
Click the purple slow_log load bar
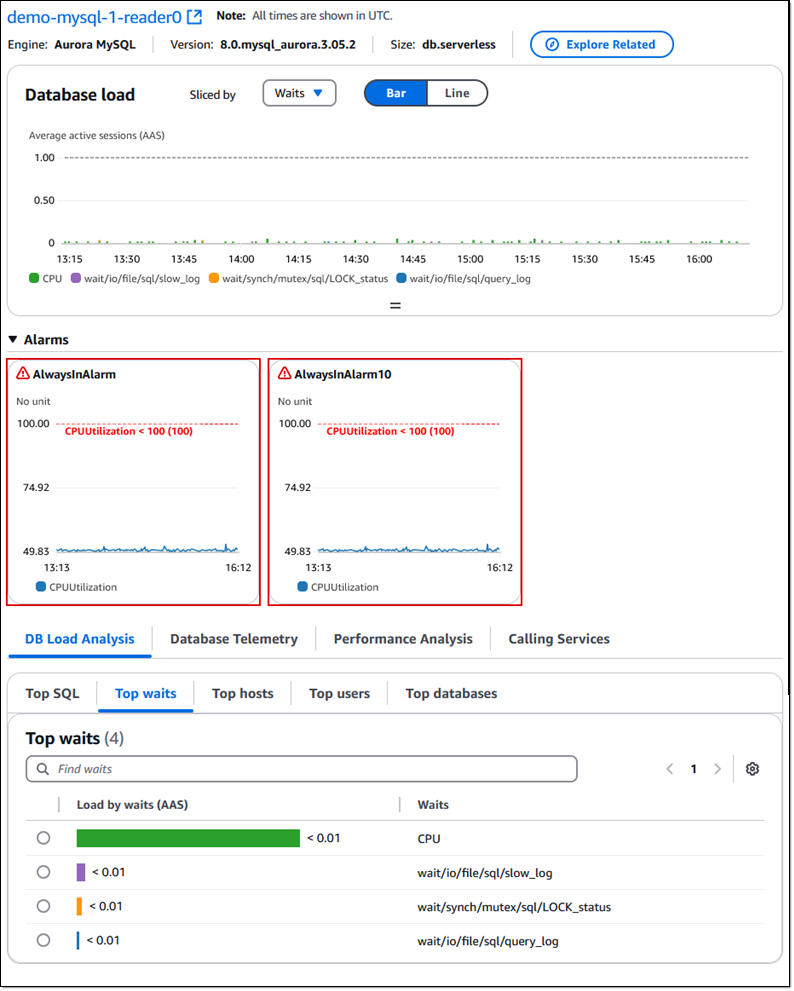81,872
